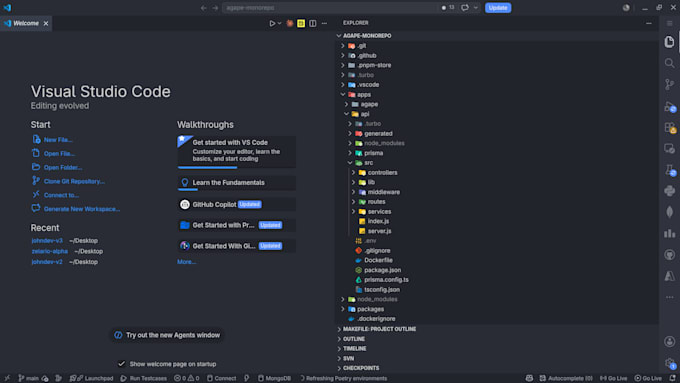Image resolution: width=680 pixels, height=383 pixels.
Task: Click Generate New Workspace link
Action: [82, 209]
